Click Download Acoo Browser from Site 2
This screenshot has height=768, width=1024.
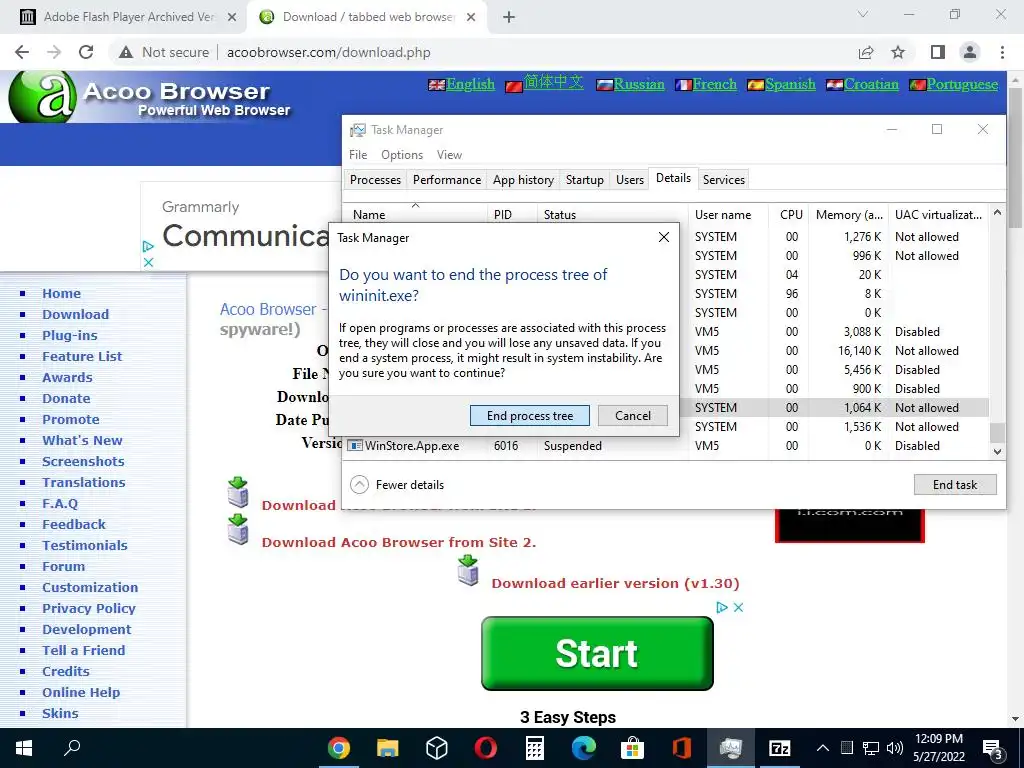(399, 542)
